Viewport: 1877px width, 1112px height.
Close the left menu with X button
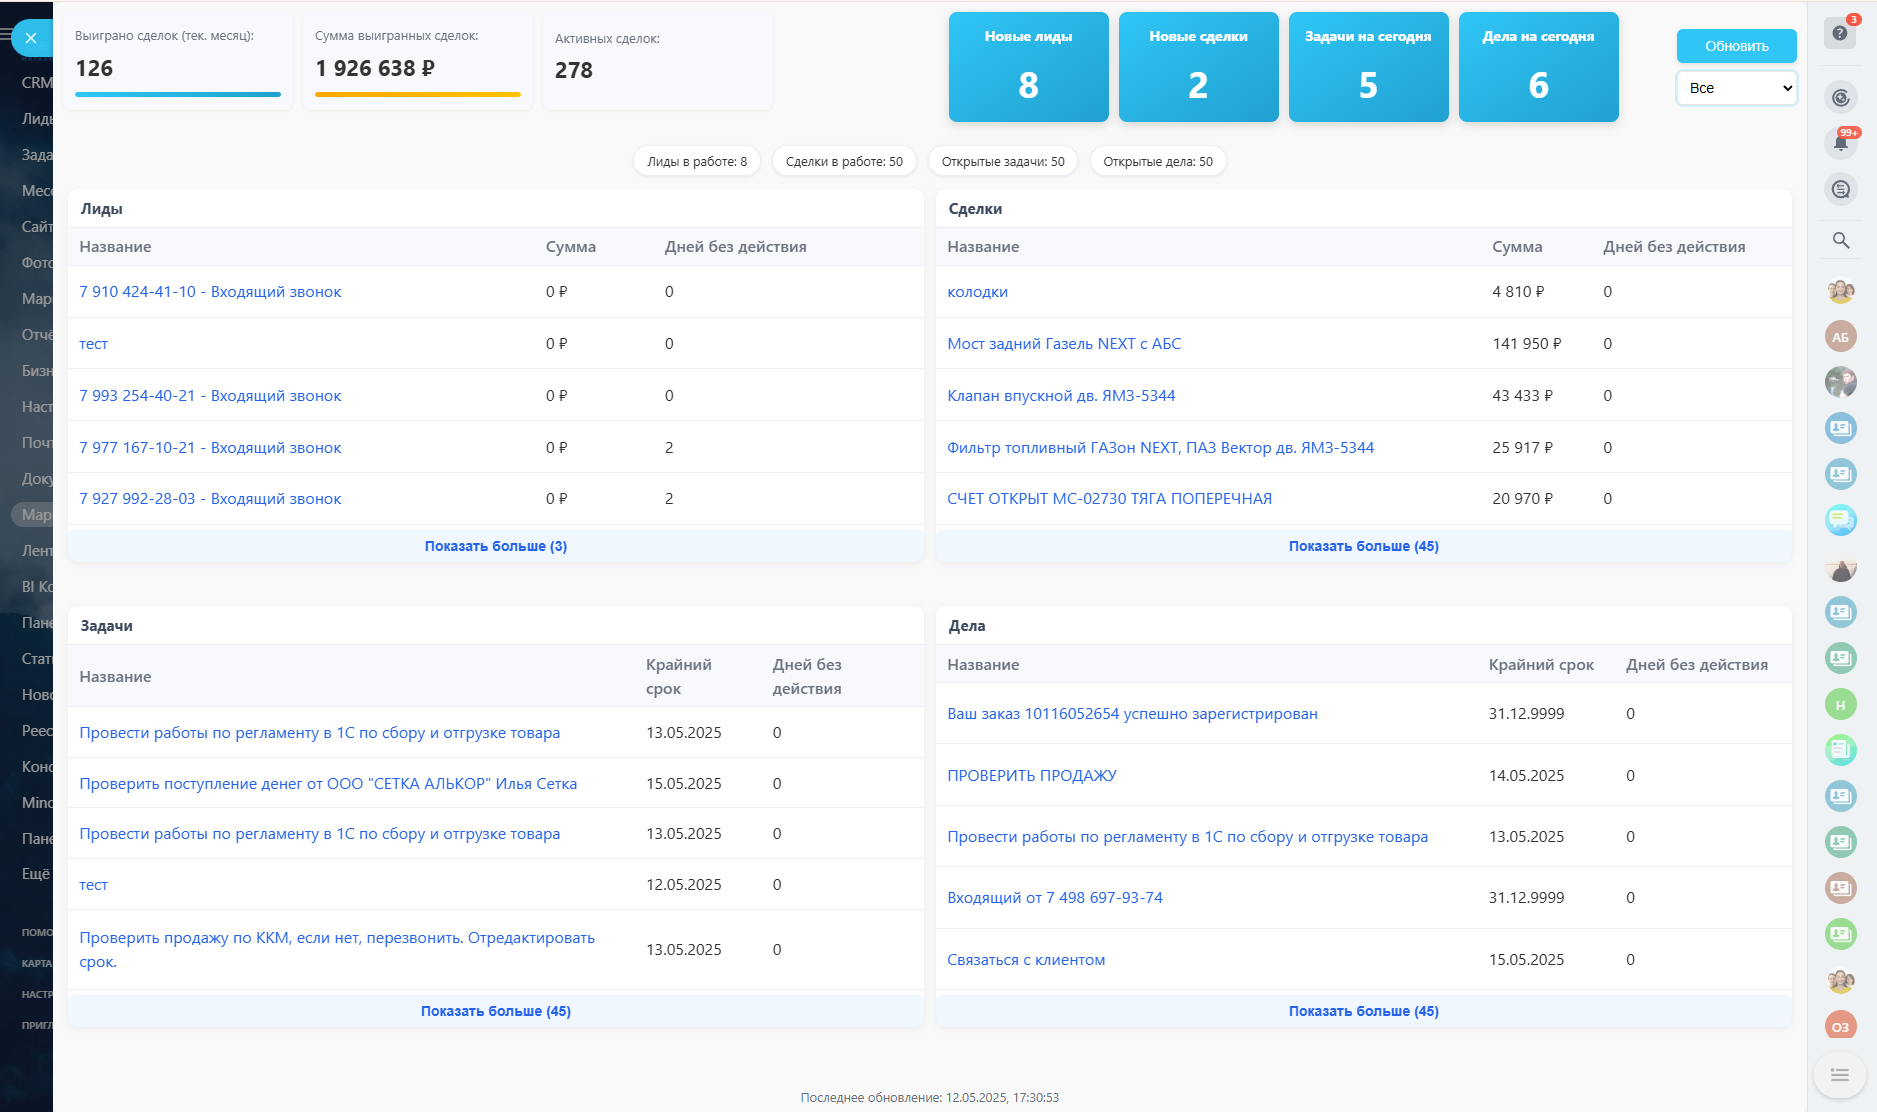coord(31,38)
